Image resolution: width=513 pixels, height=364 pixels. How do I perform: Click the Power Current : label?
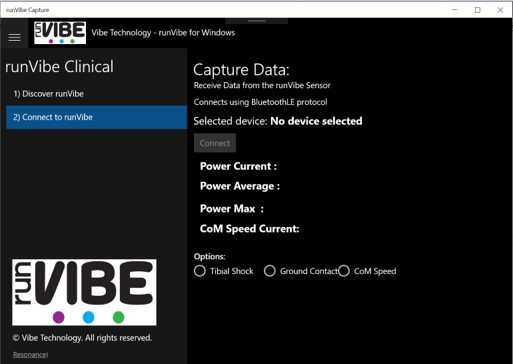tap(238, 166)
